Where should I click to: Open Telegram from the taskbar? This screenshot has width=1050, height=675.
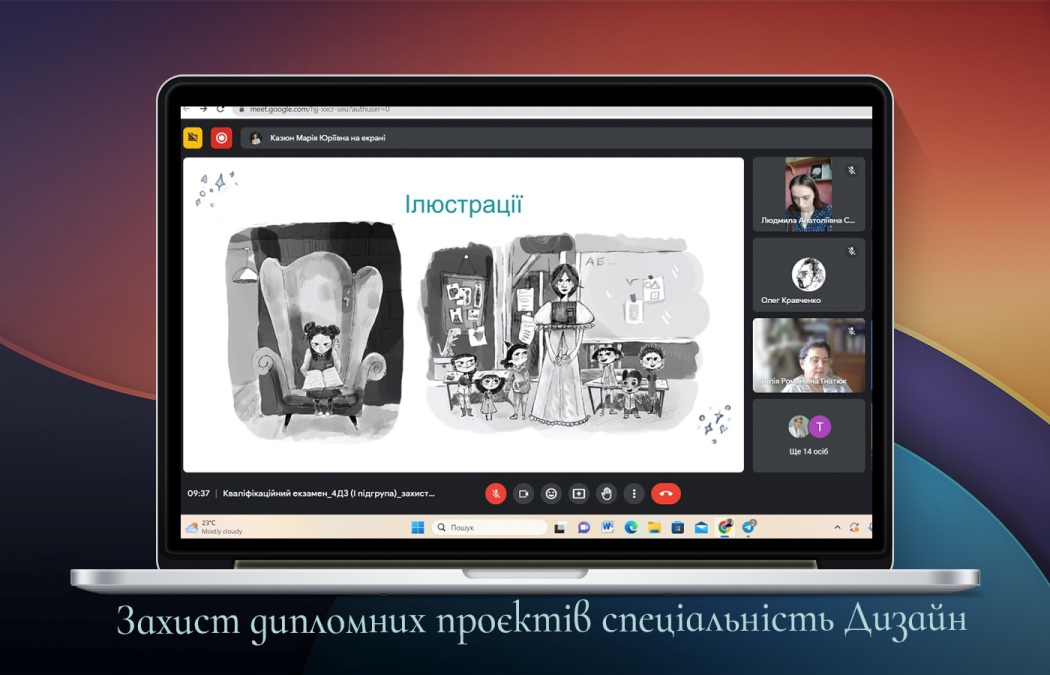749,528
